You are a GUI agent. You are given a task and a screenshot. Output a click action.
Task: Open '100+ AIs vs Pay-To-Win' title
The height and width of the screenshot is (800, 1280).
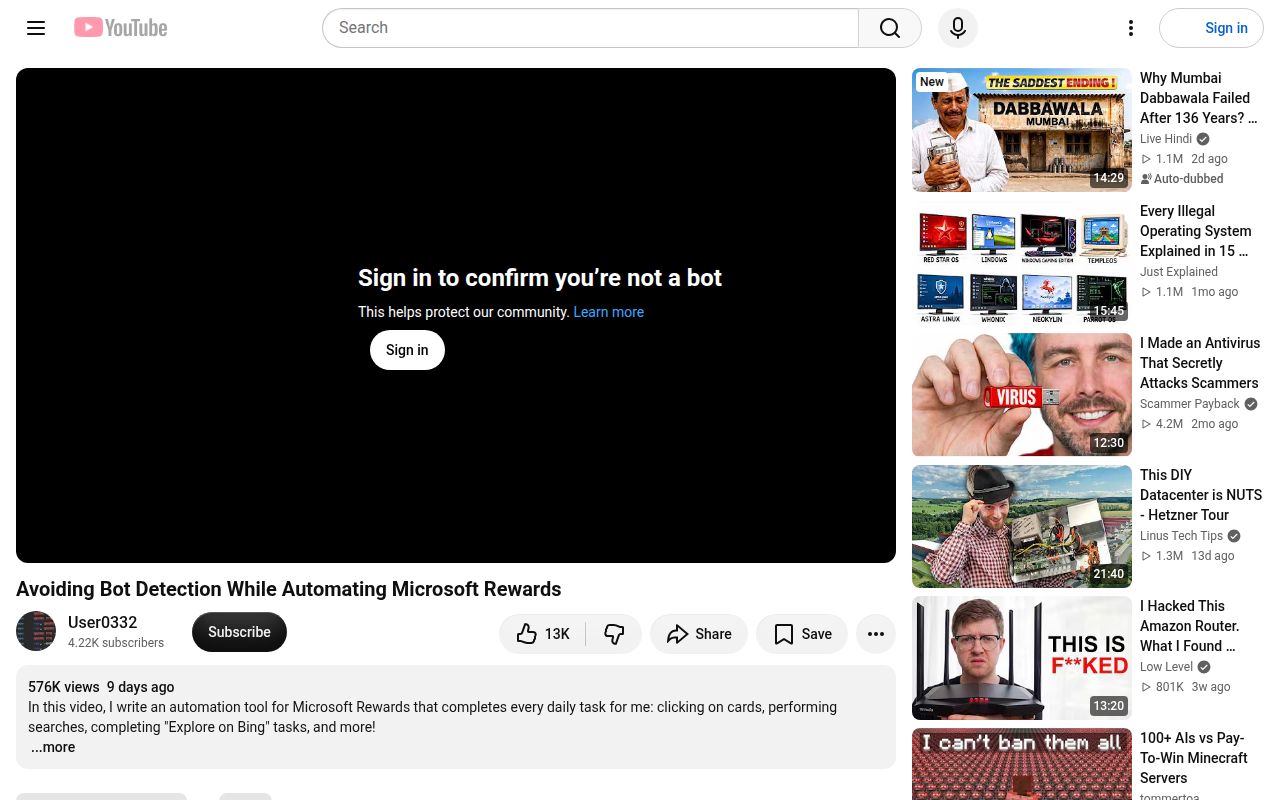tap(1194, 758)
